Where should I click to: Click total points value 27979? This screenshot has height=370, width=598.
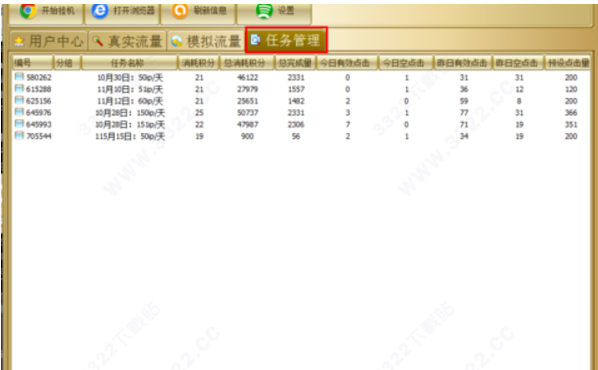click(x=248, y=89)
